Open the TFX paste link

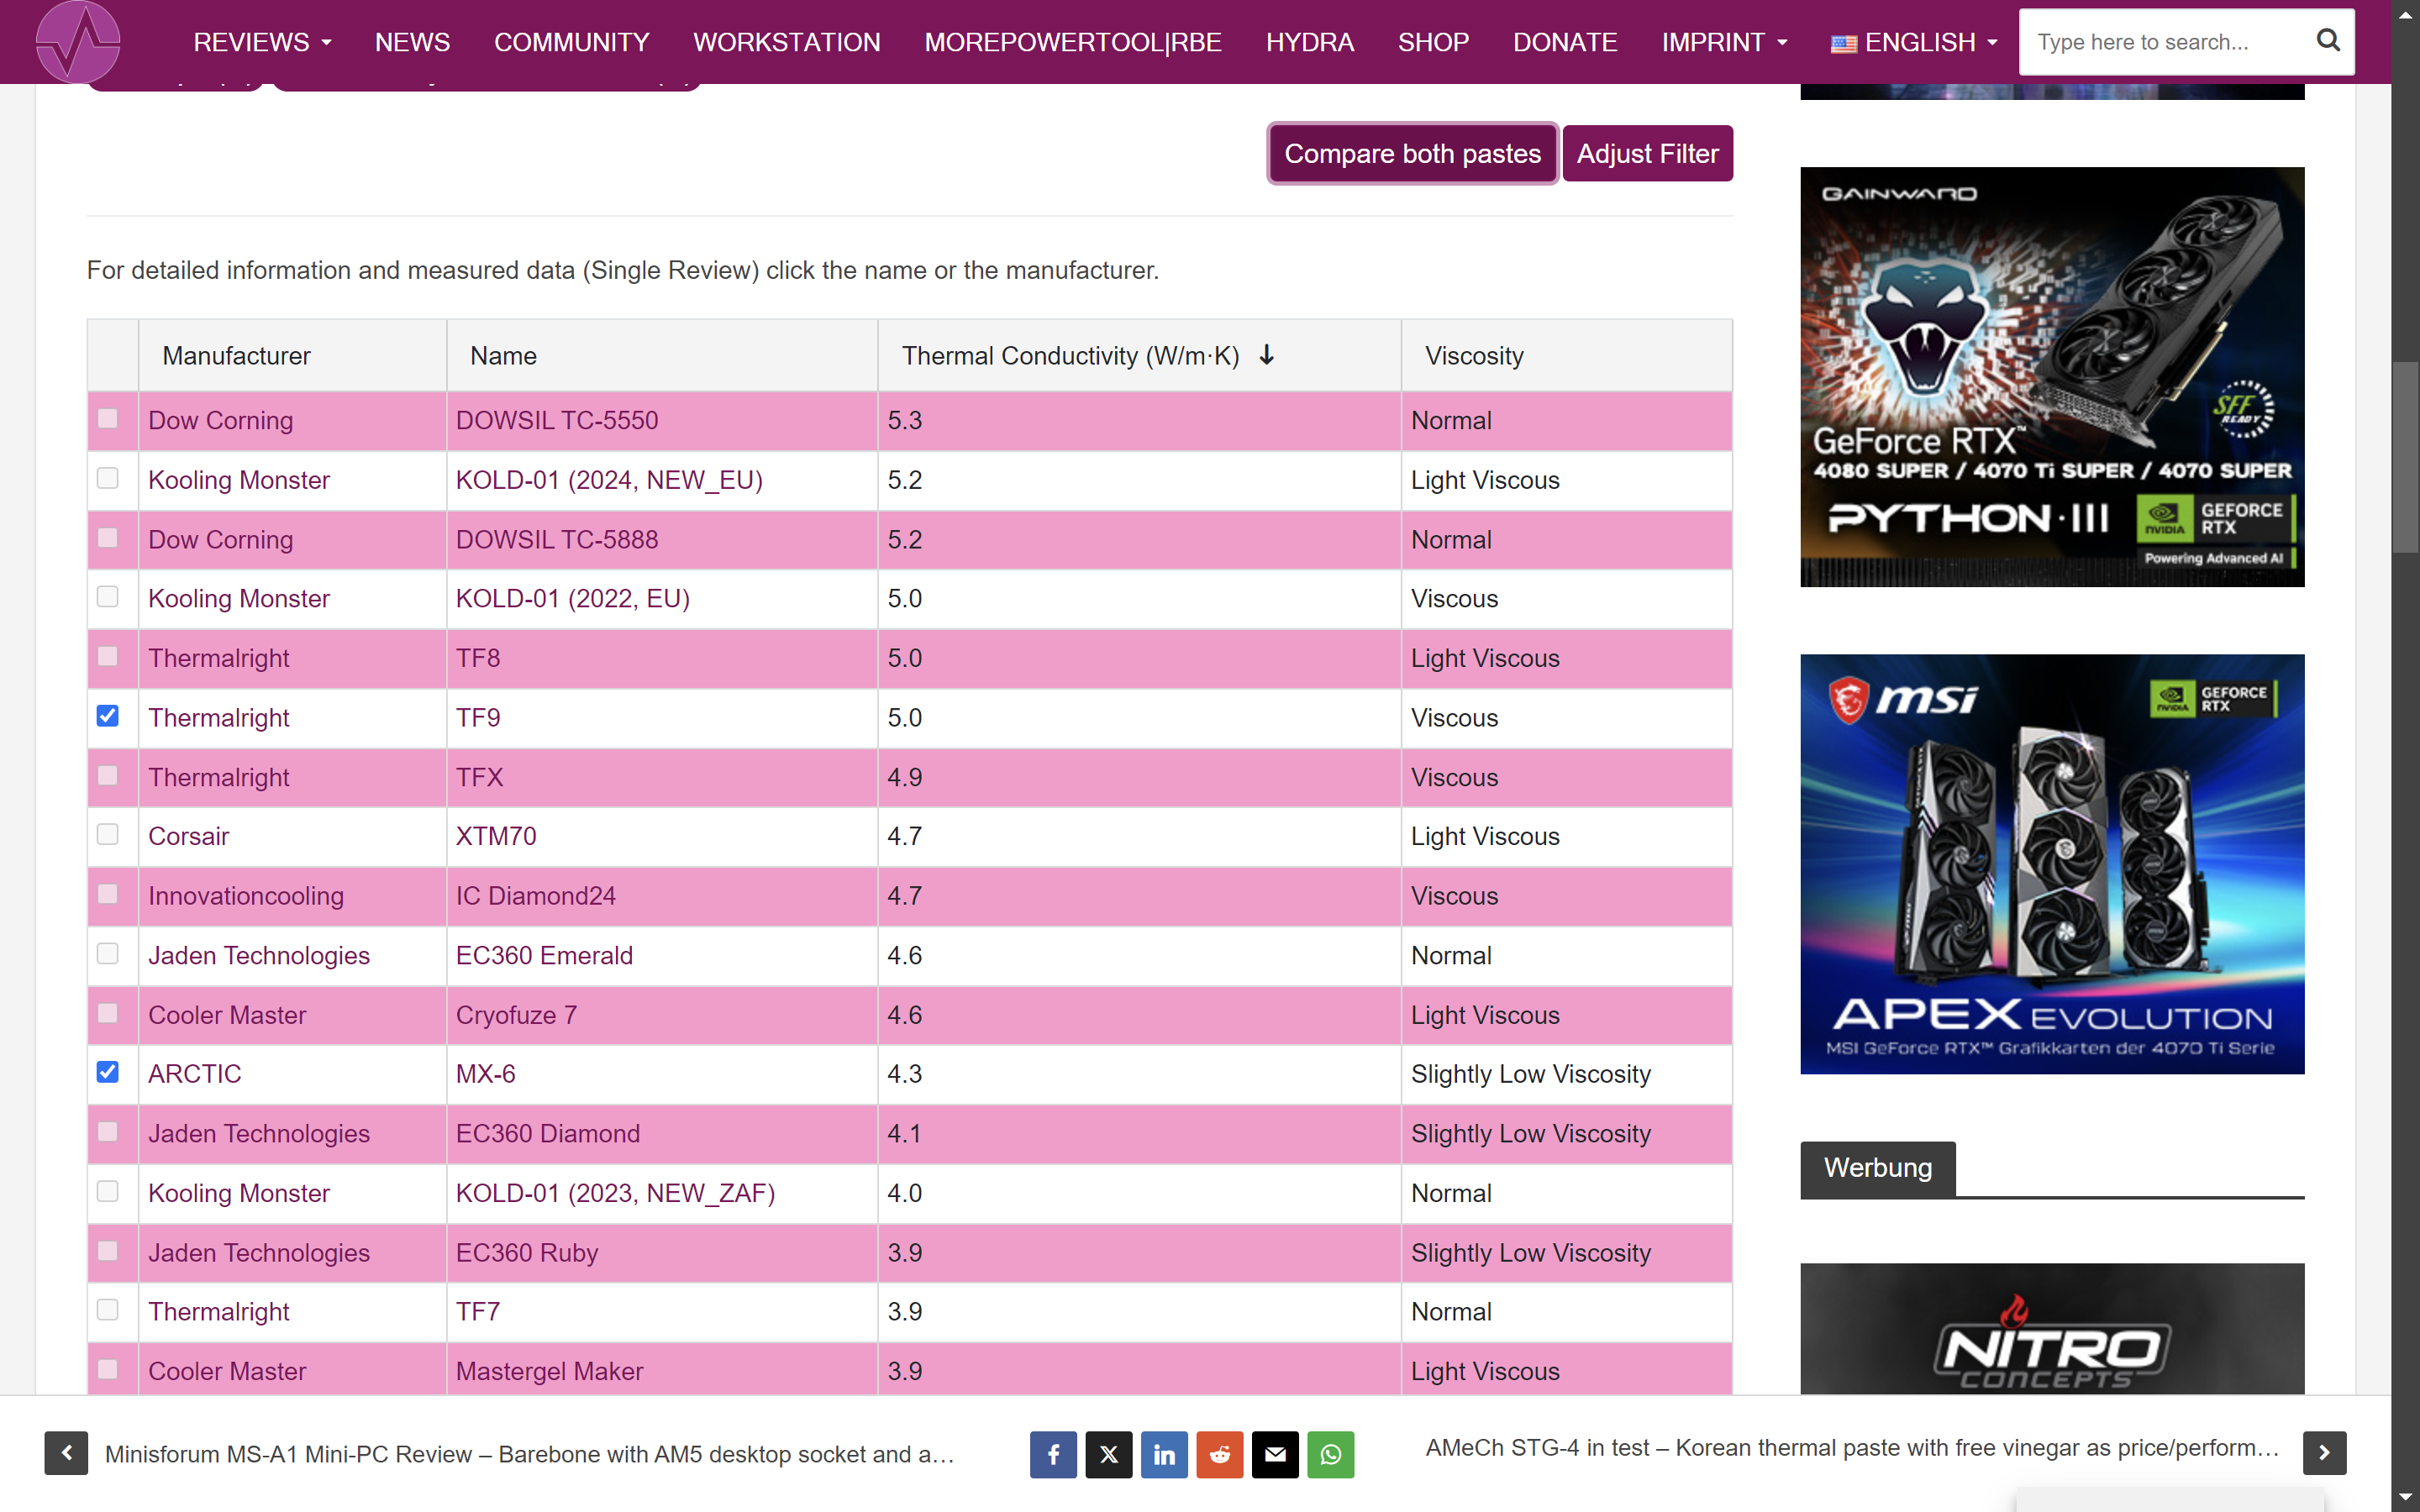pos(479,777)
